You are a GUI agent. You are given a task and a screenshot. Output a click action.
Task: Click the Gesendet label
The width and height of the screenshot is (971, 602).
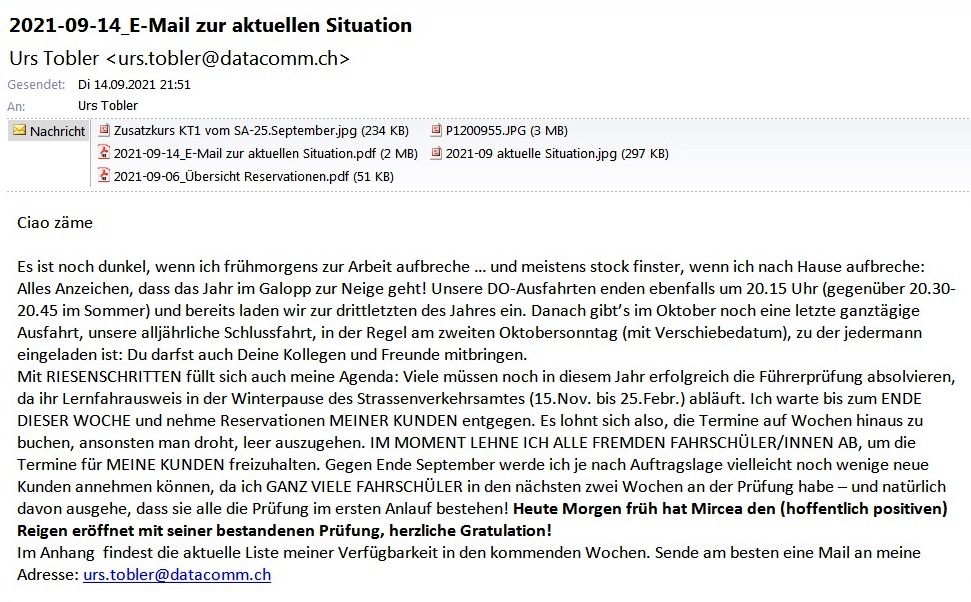click(36, 85)
